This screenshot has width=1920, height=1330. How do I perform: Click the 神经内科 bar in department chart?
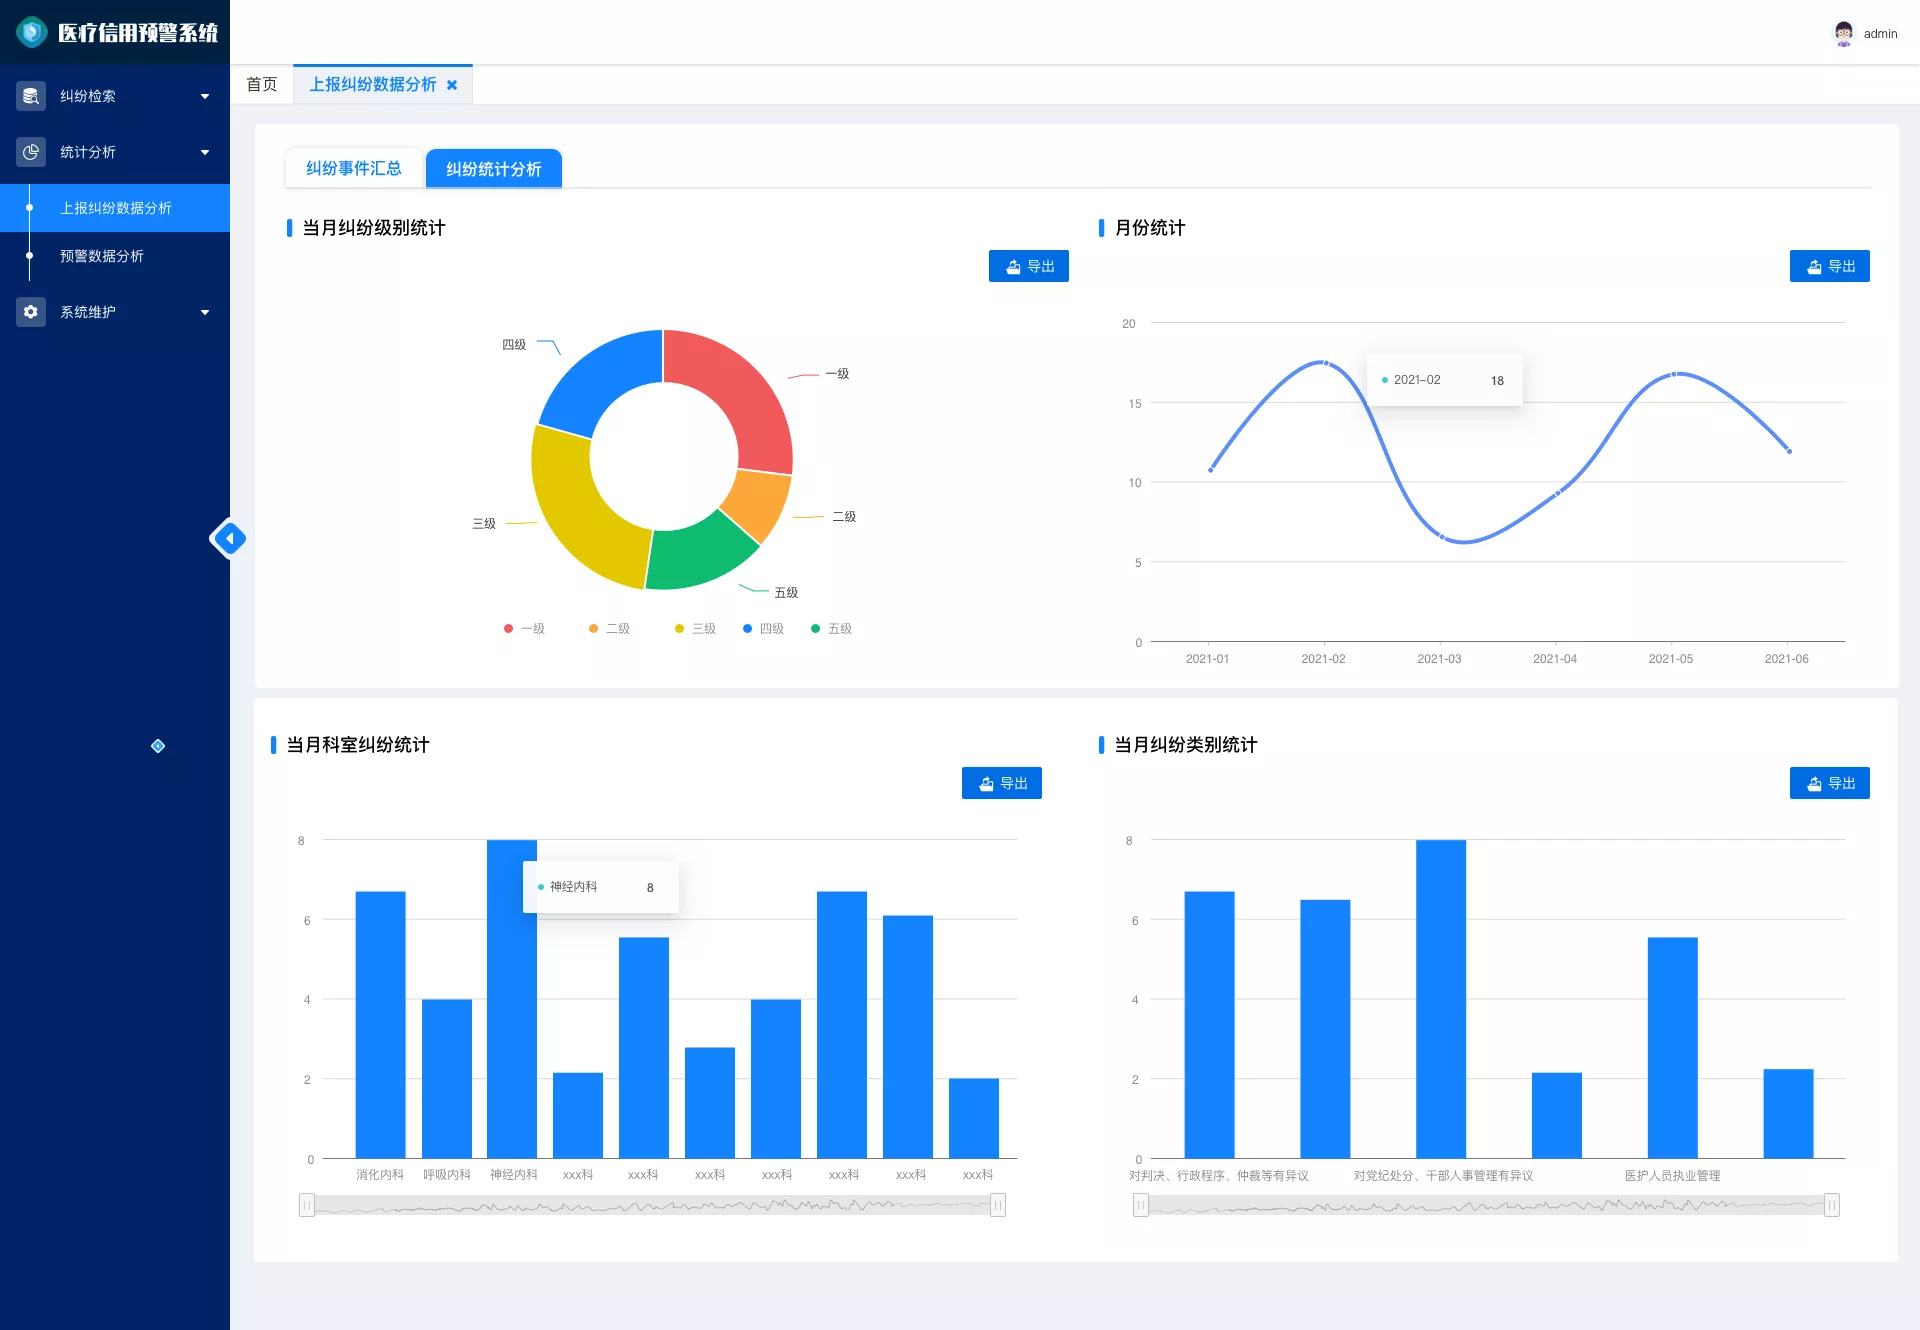512,999
